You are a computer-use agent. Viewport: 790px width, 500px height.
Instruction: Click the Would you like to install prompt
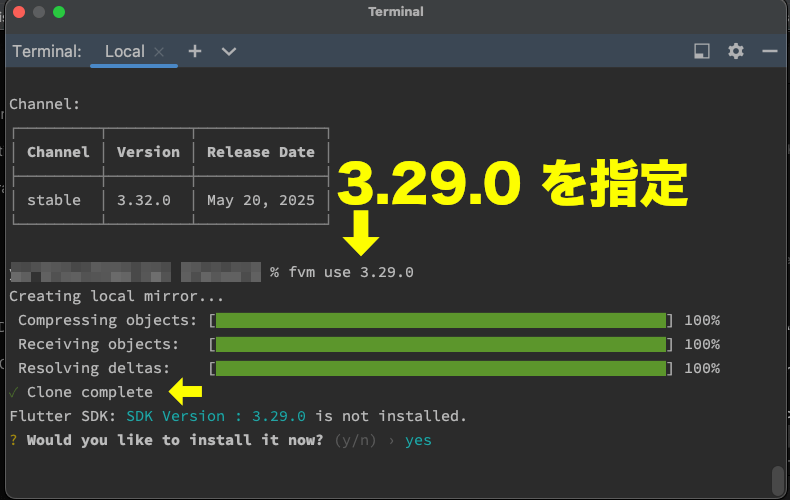coord(175,440)
